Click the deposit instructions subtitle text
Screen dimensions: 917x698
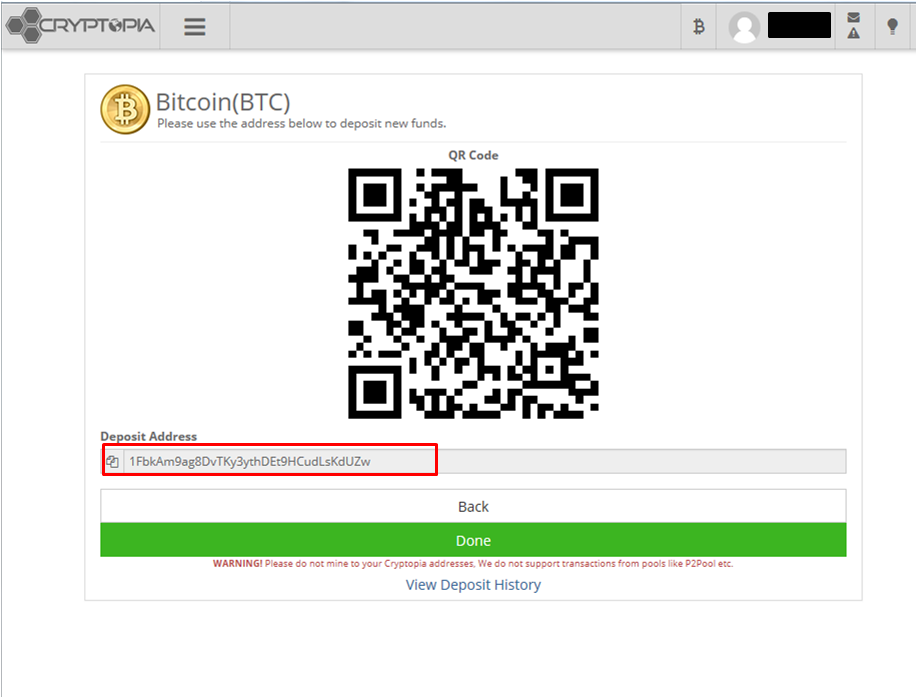[301, 124]
